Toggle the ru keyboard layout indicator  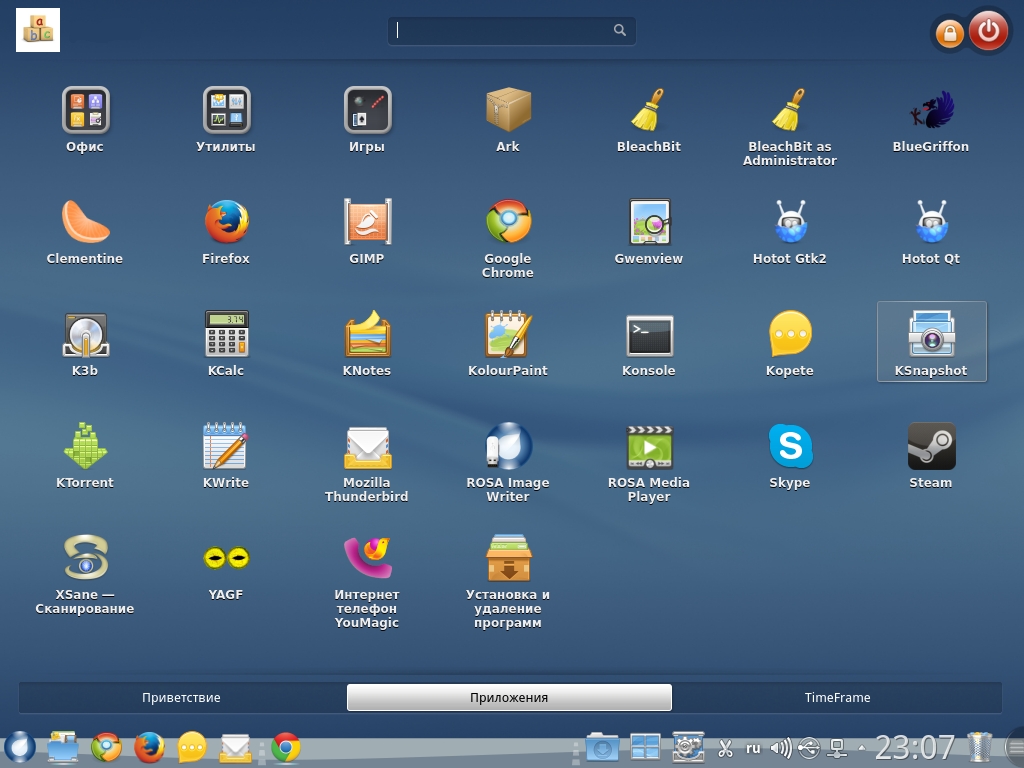coord(753,747)
